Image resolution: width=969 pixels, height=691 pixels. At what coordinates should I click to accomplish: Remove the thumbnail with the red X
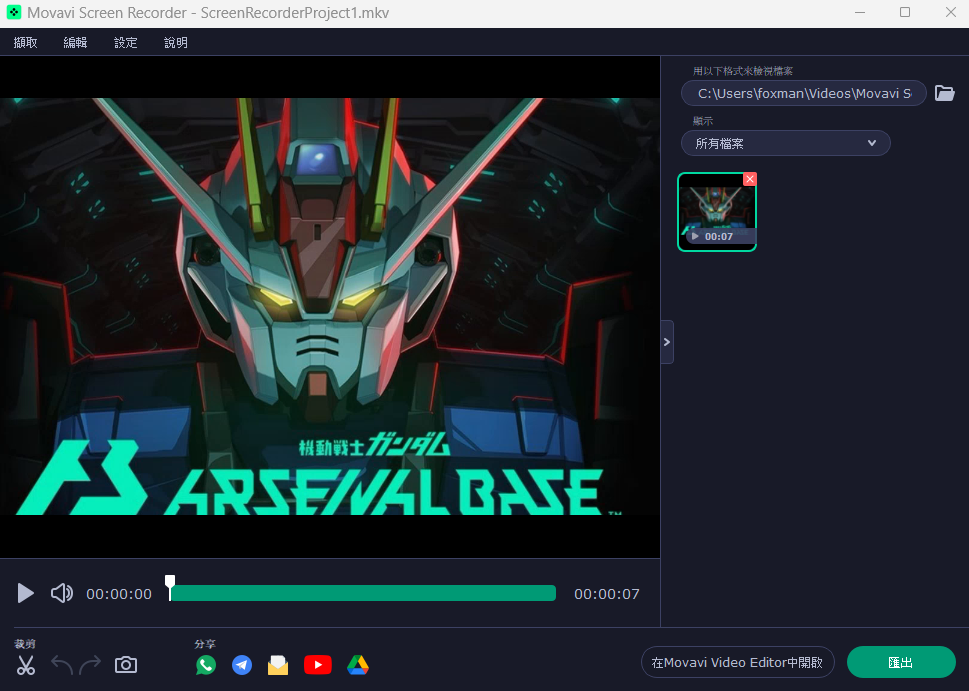click(x=750, y=179)
